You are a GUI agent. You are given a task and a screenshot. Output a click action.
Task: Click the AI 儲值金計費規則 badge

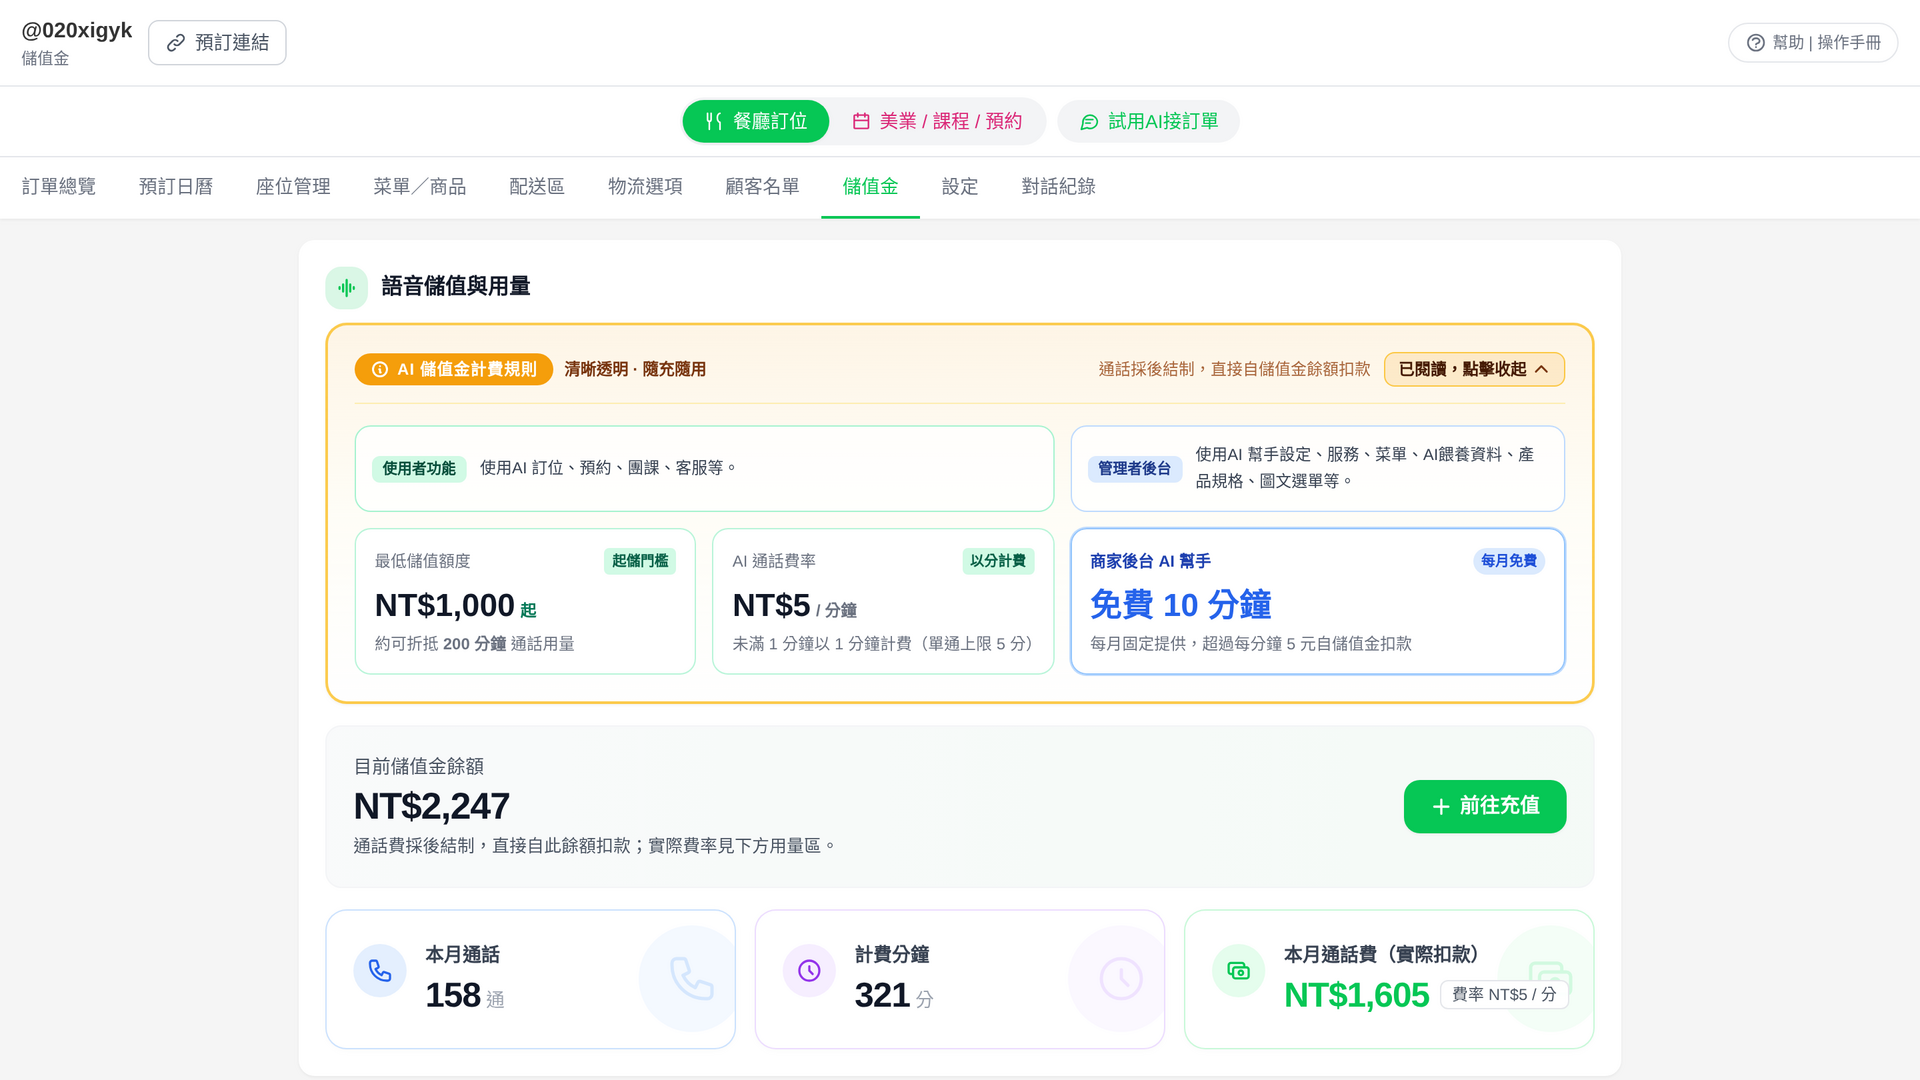(454, 370)
